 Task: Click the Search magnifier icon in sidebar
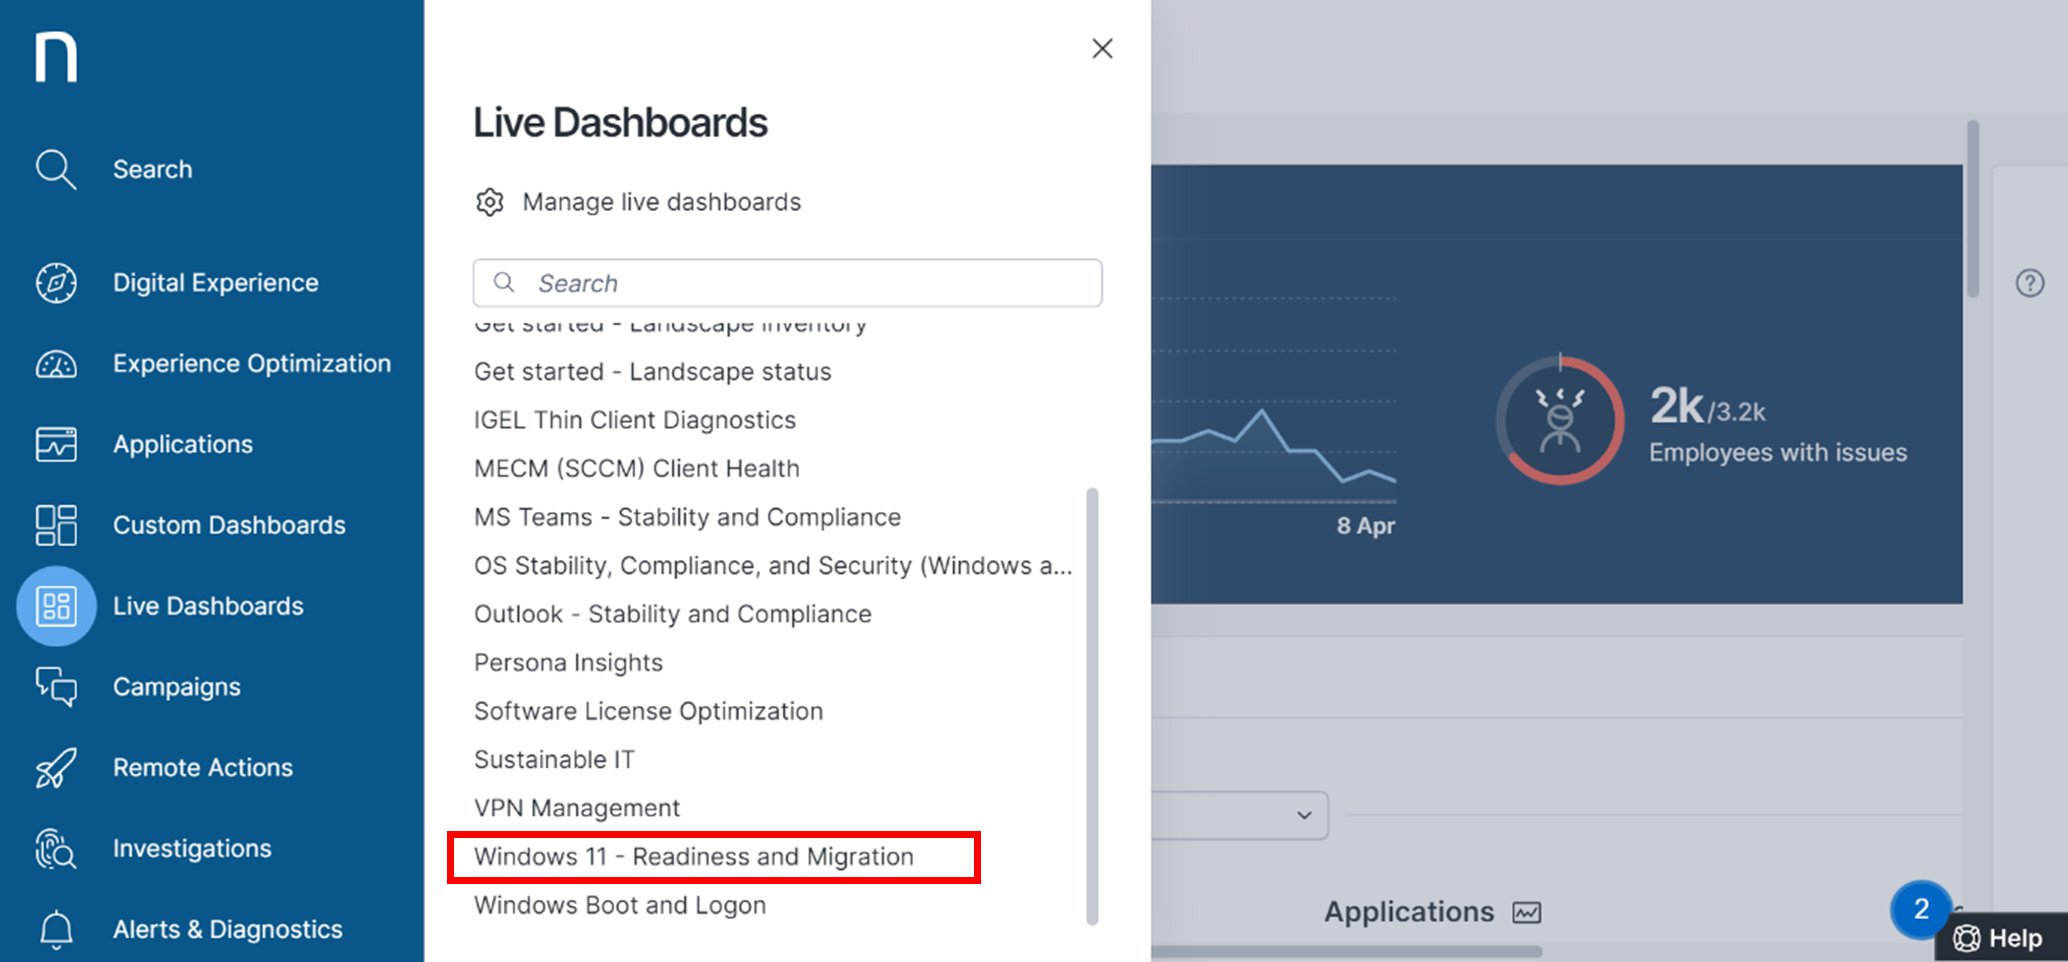56,170
